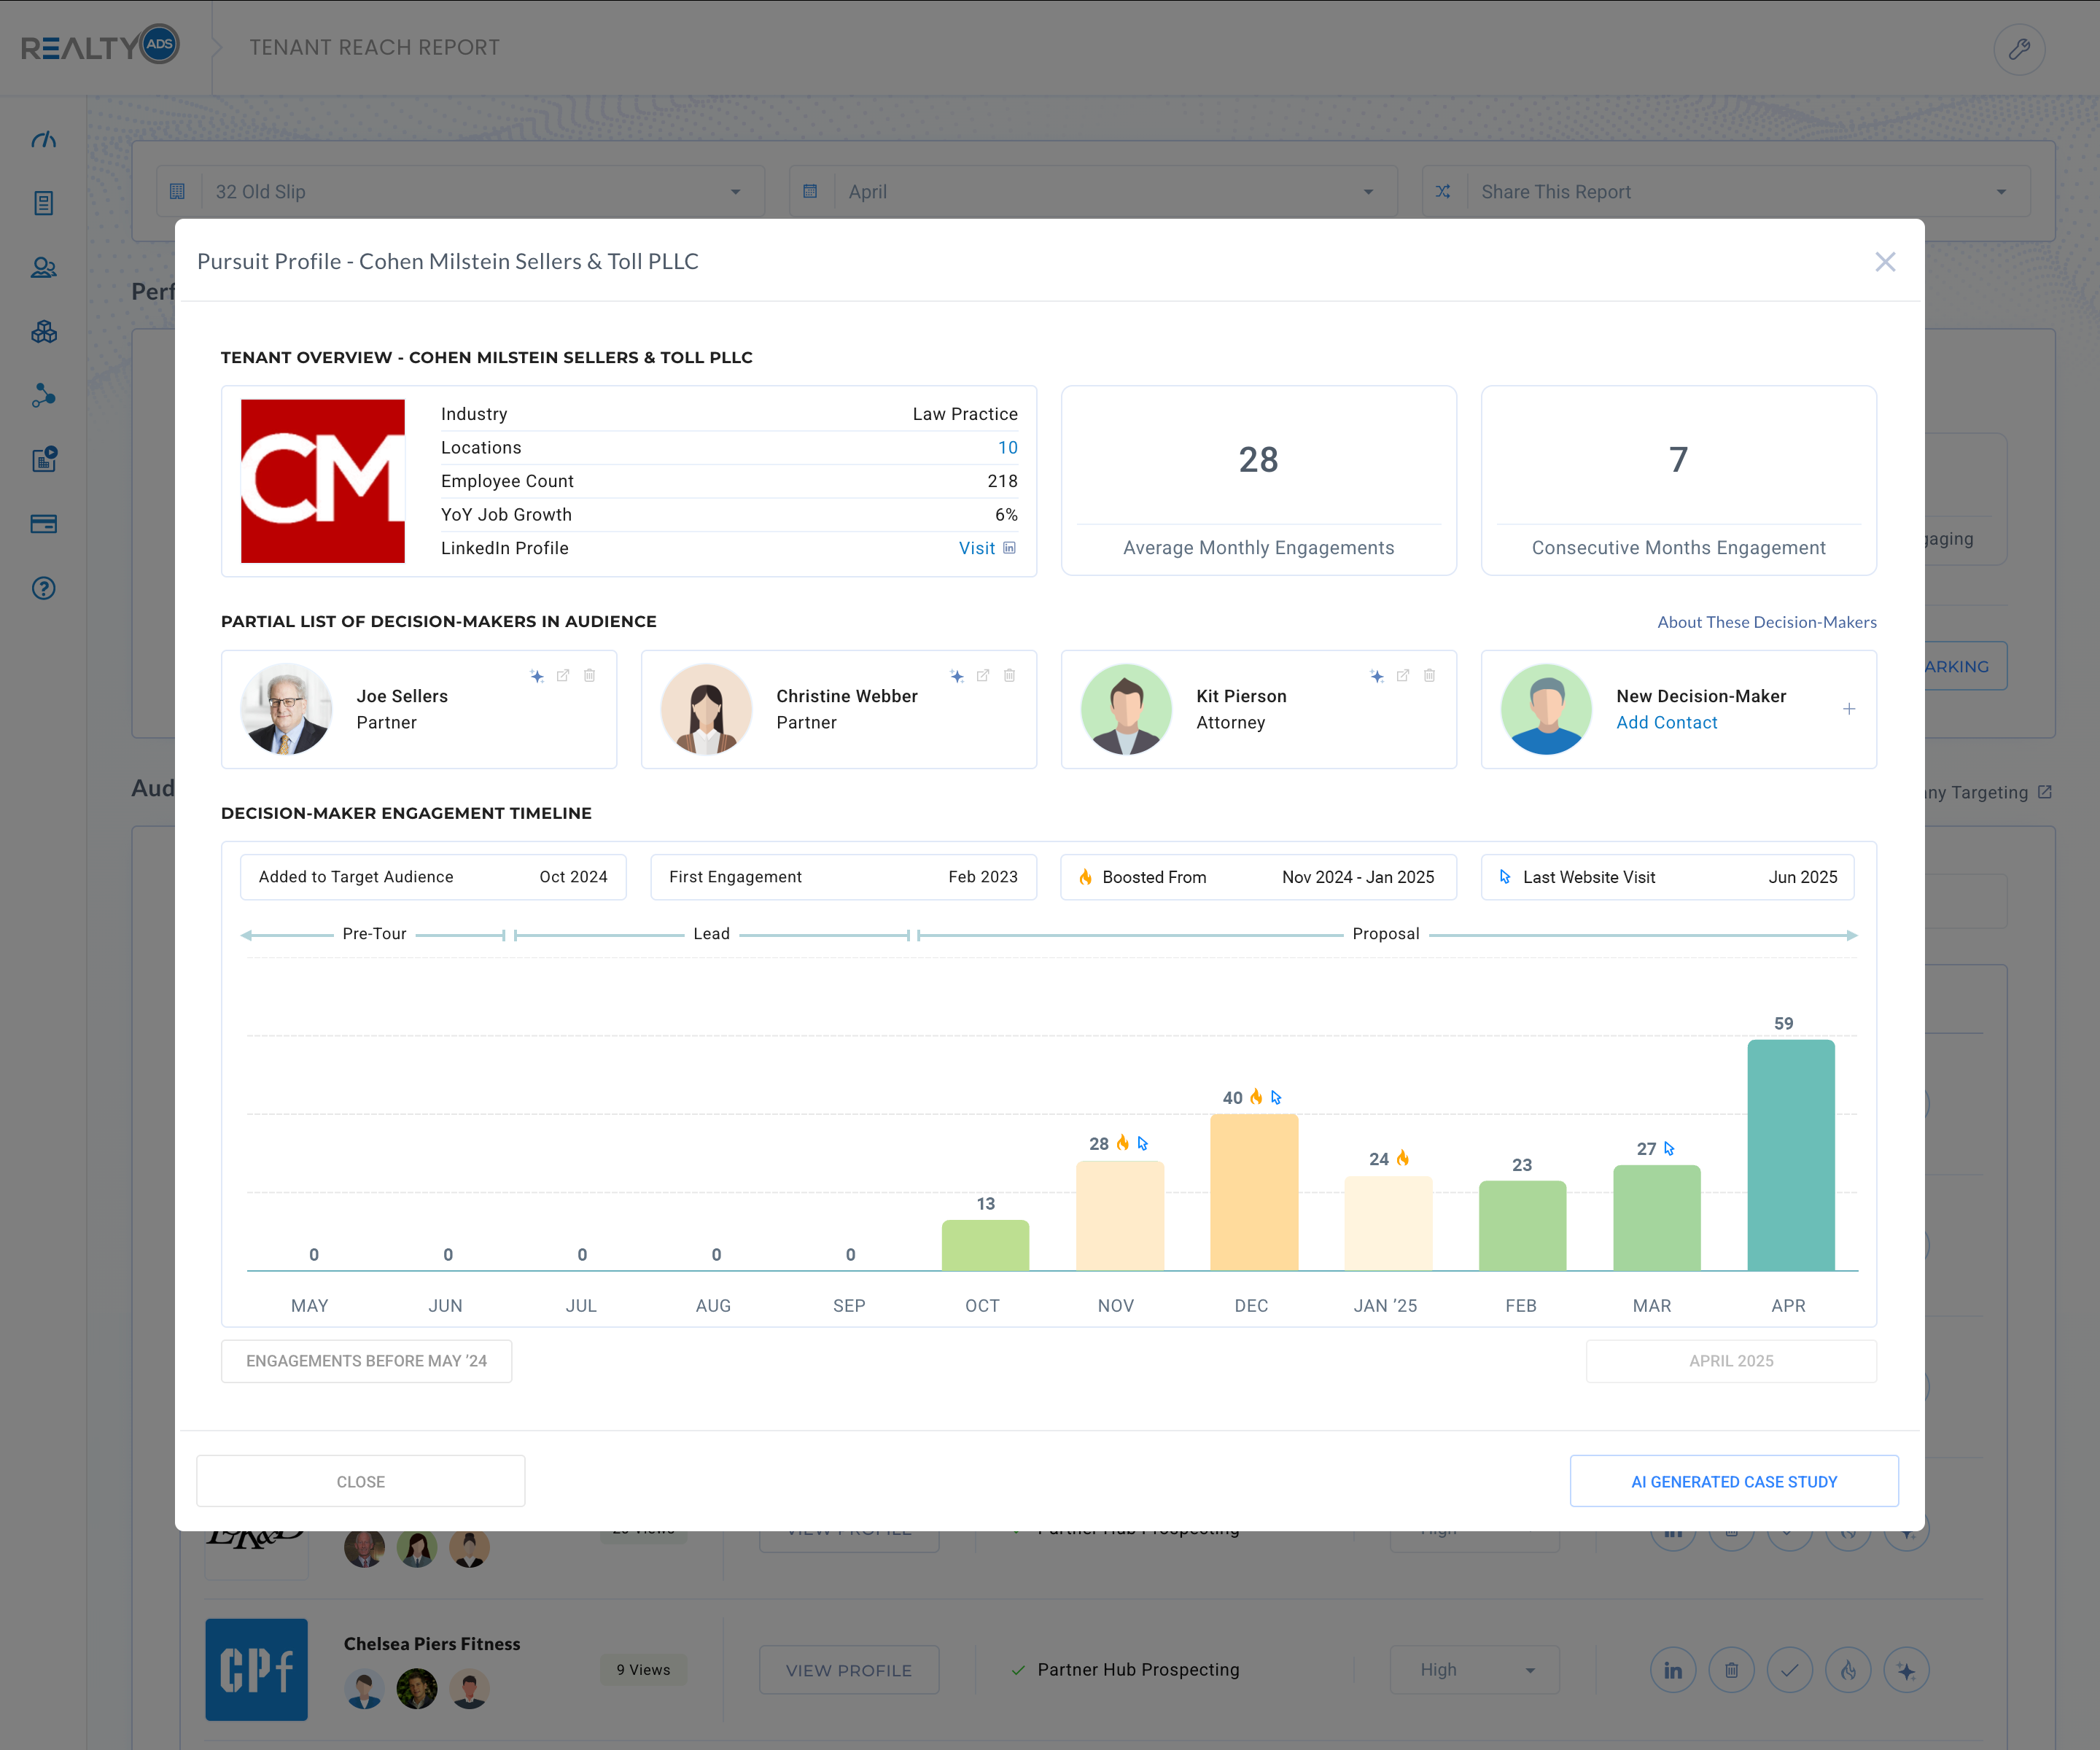The image size is (2100, 1750).
Task: Open the AI GENERATED CASE STUDY
Action: pyautogui.click(x=1734, y=1482)
